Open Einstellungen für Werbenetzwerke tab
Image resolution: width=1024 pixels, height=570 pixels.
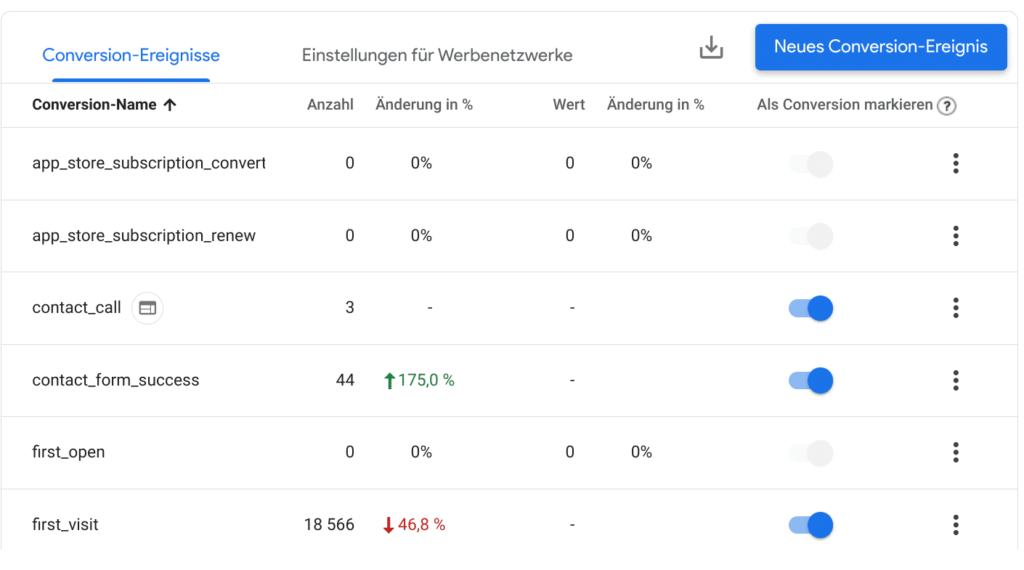point(437,55)
